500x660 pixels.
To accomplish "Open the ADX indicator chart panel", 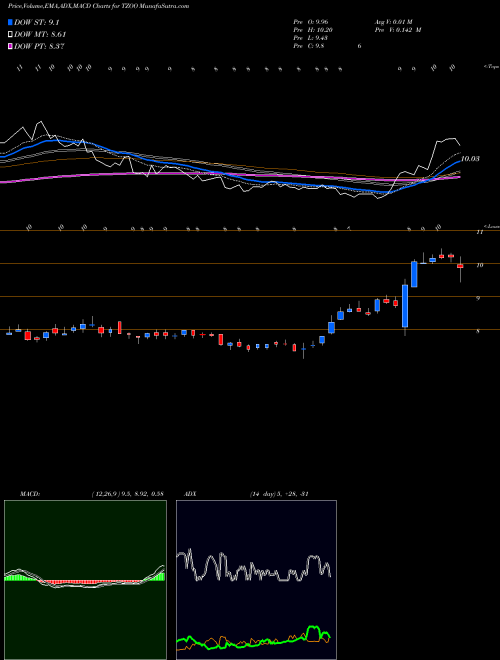I will pos(256,580).
